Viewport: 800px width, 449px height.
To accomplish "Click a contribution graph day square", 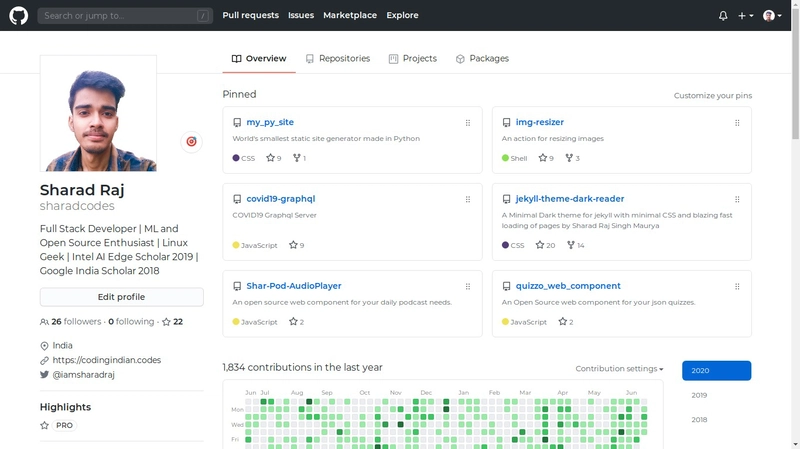I will point(310,402).
